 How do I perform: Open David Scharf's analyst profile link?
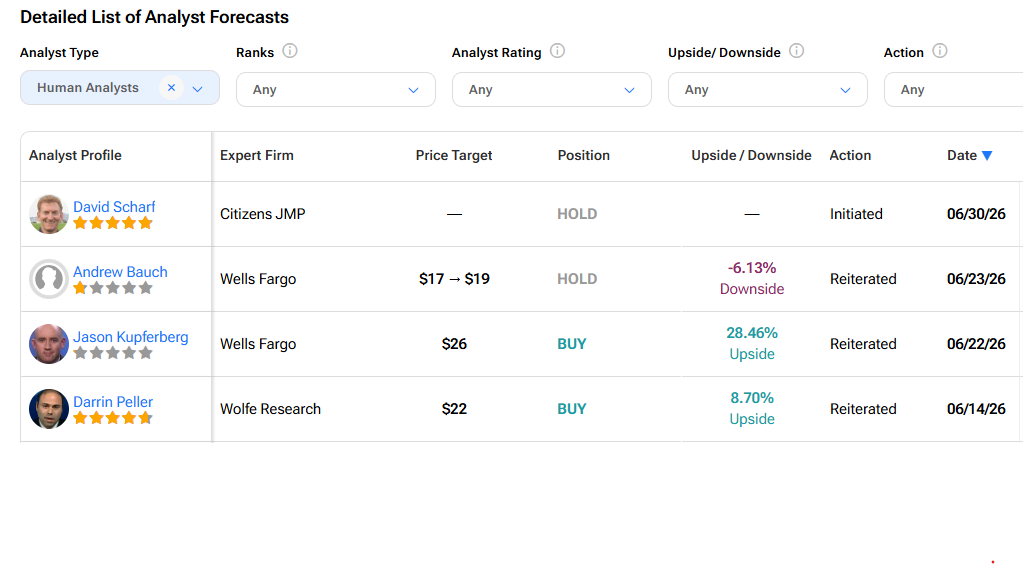pos(114,207)
